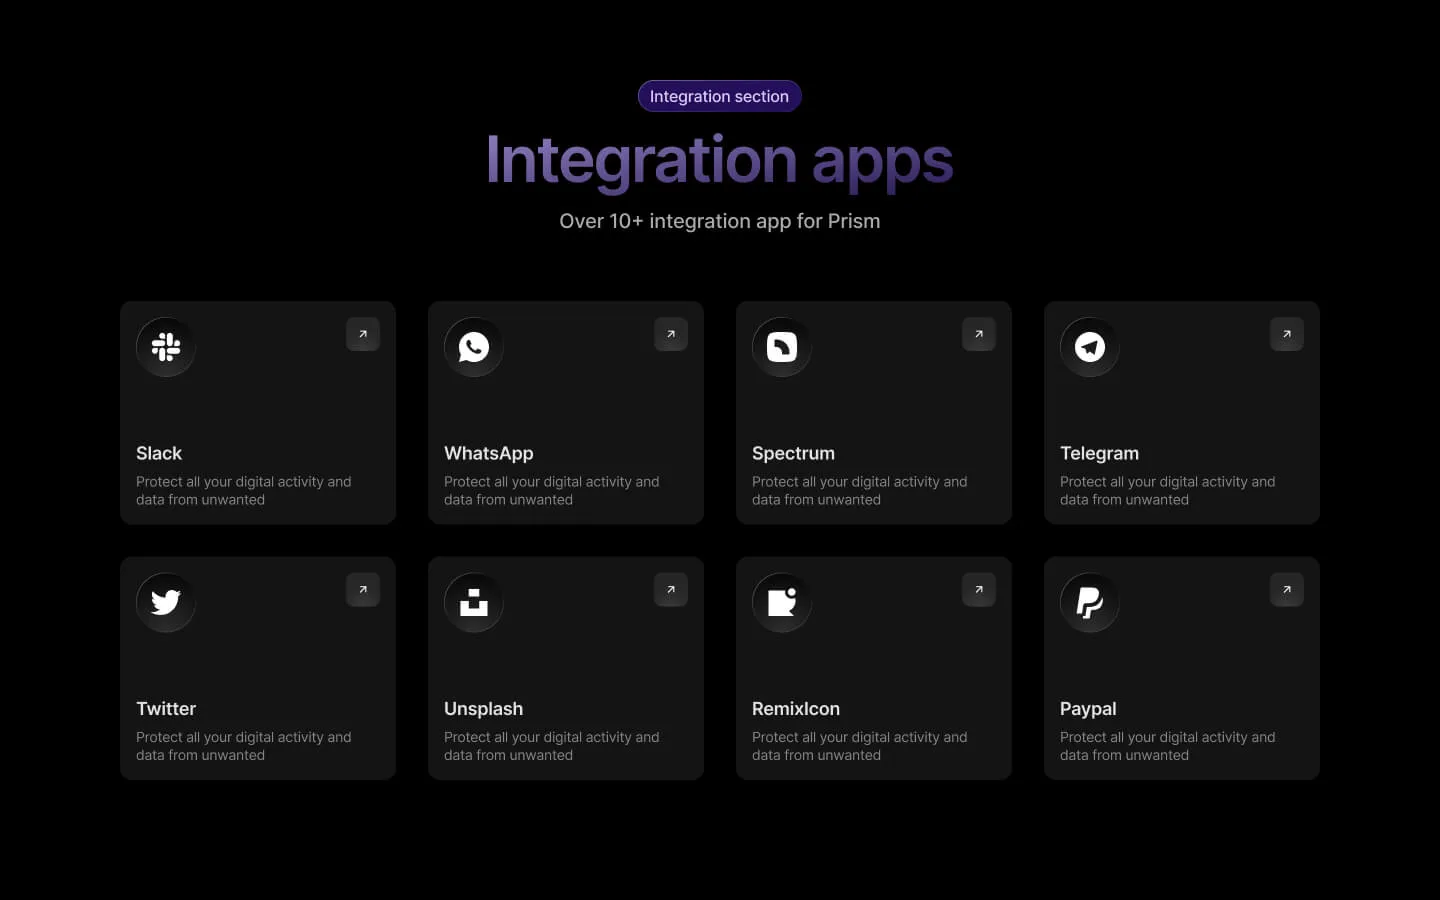Click the Integration section badge
This screenshot has height=900, width=1440.
coord(720,96)
